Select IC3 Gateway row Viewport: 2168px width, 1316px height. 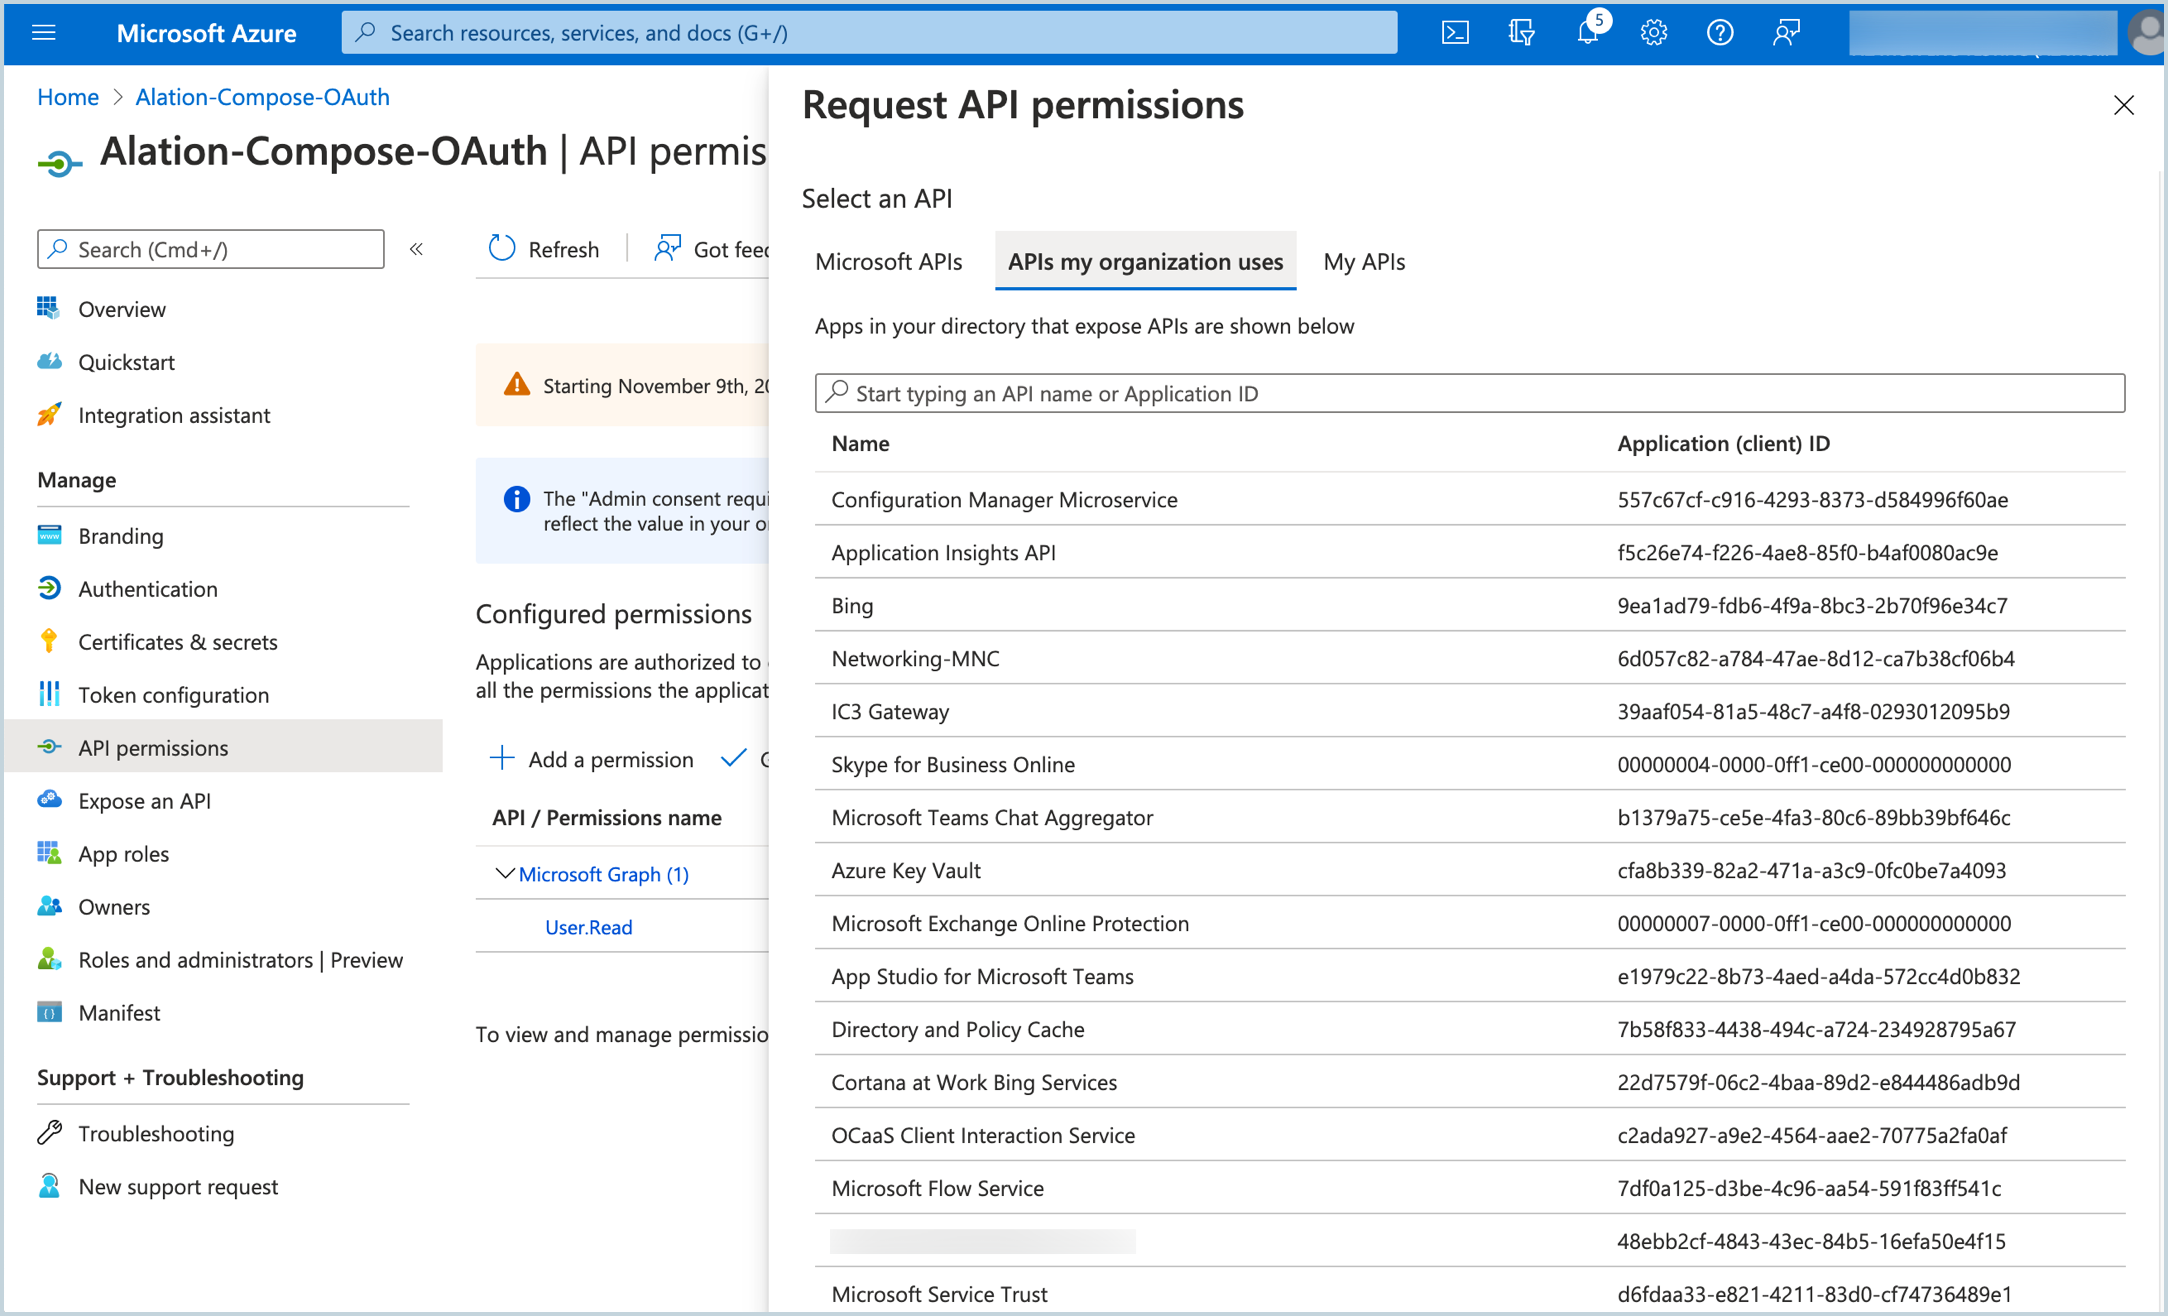pos(1469,711)
